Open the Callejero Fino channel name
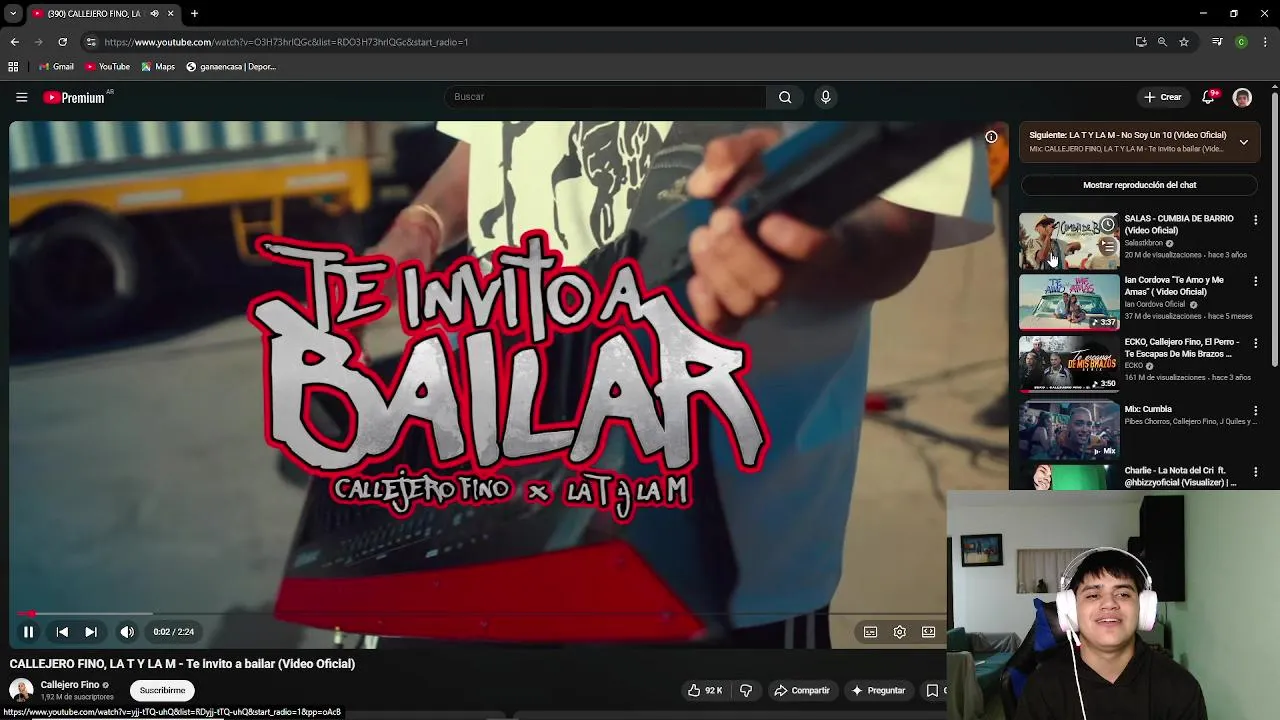This screenshot has height=720, width=1280. [x=70, y=685]
